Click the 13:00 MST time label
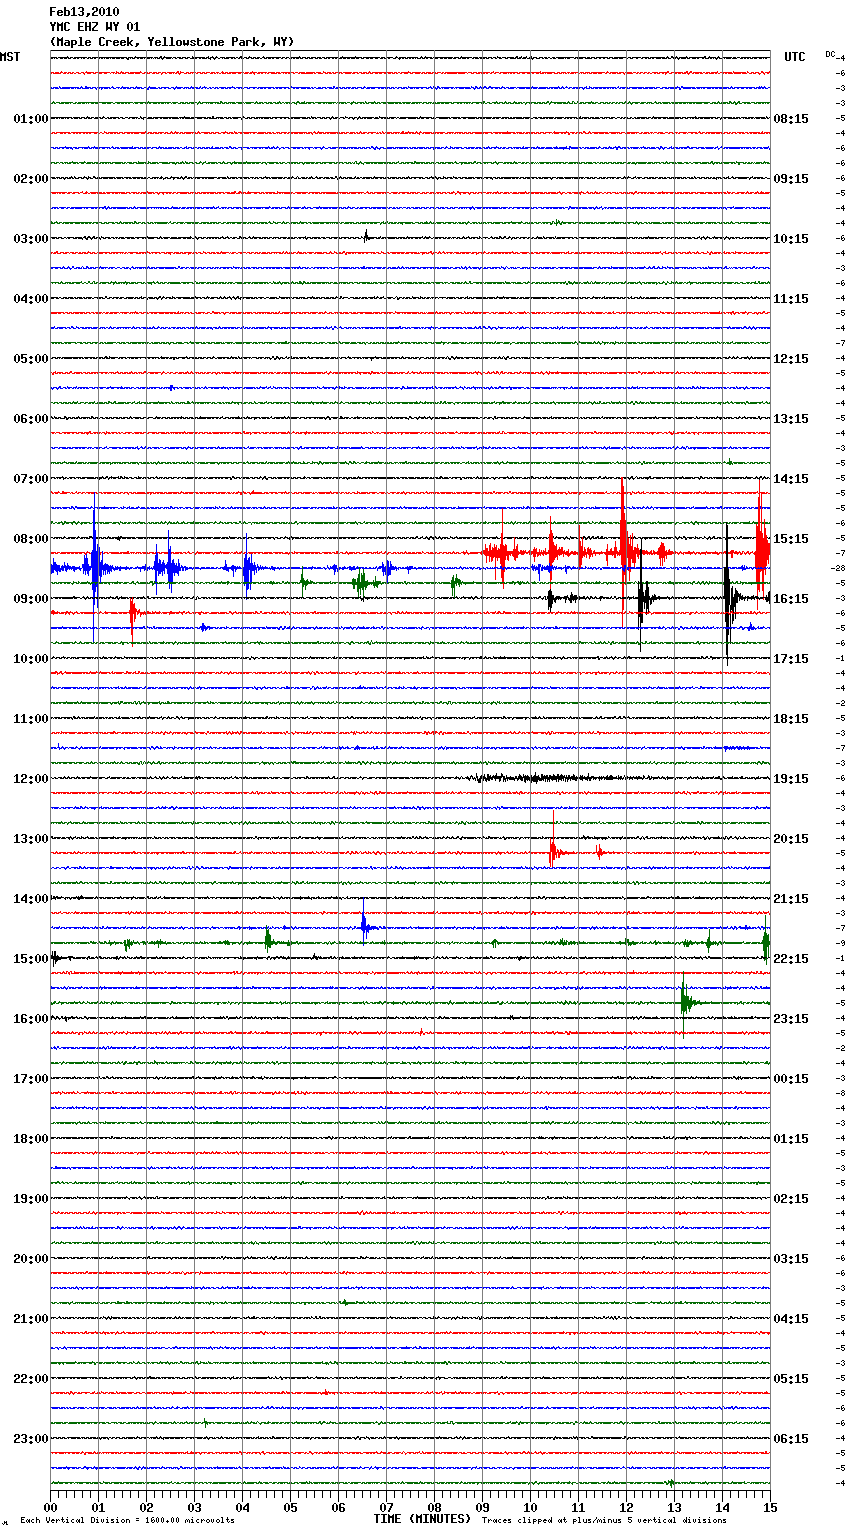This screenshot has width=850, height=1534. pos(31,839)
